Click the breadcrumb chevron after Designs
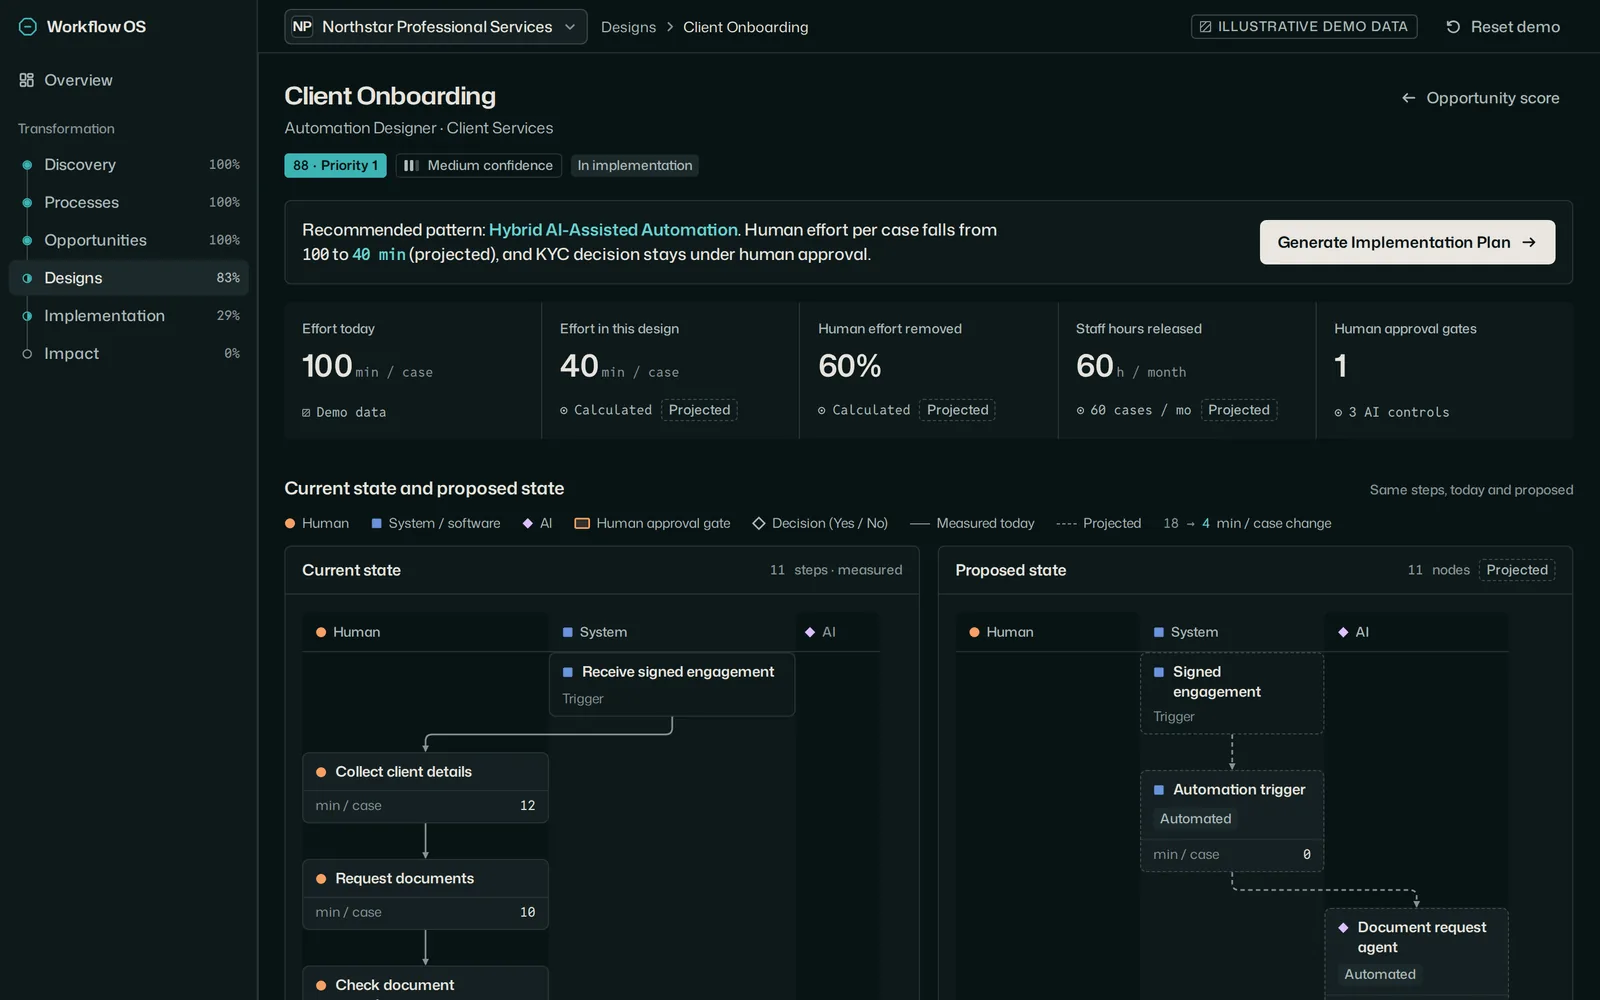1600x1000 pixels. click(x=670, y=27)
